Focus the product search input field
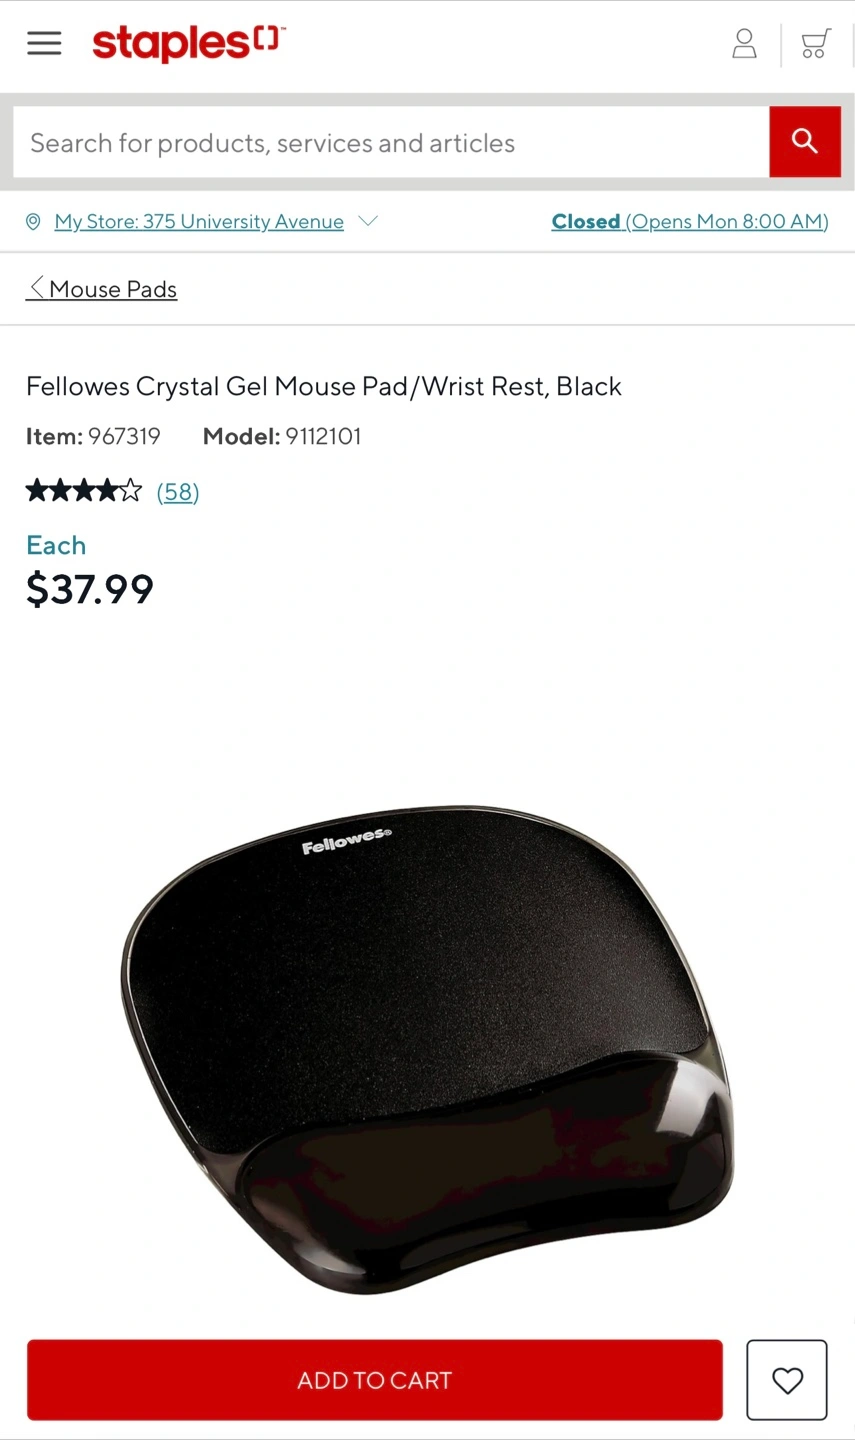This screenshot has height=1440, width=855. (x=391, y=142)
